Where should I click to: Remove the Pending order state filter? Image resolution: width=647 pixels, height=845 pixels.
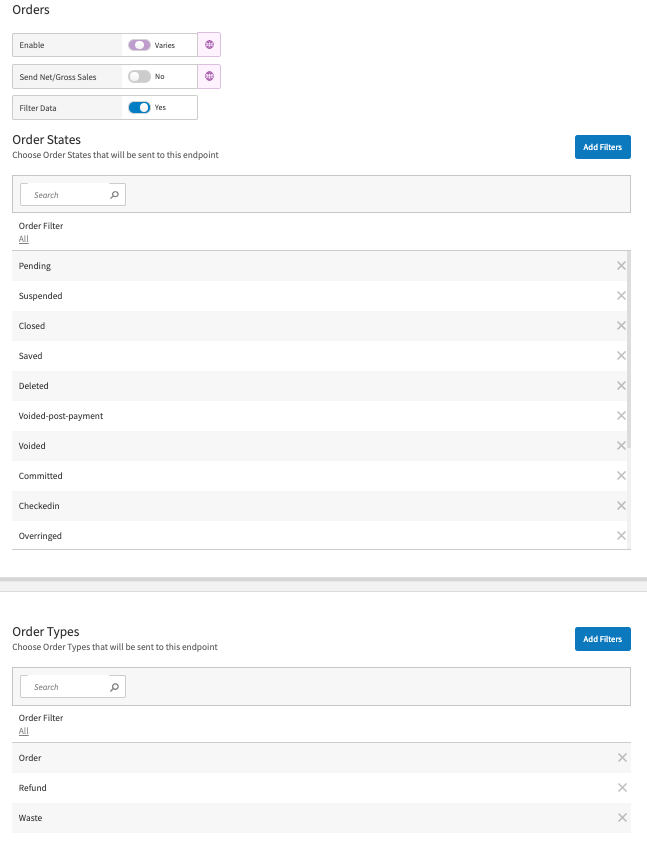point(621,266)
